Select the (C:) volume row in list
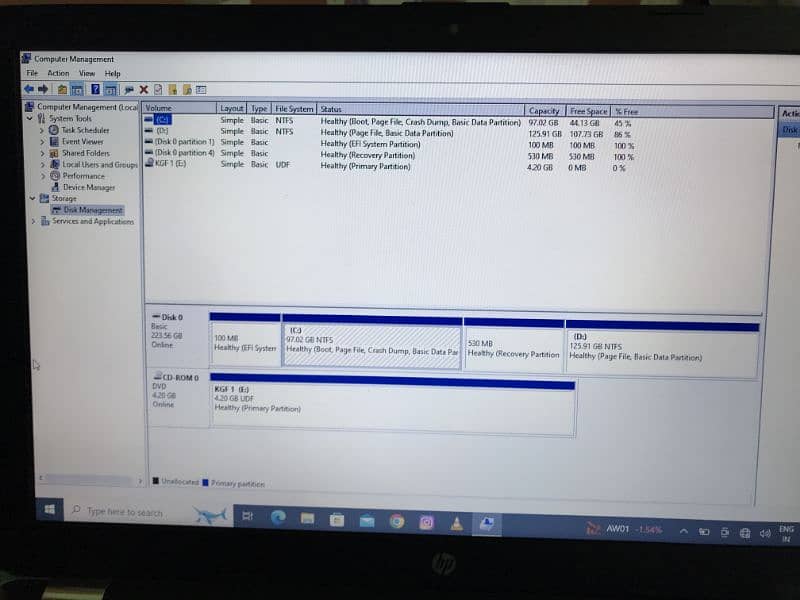 388,121
